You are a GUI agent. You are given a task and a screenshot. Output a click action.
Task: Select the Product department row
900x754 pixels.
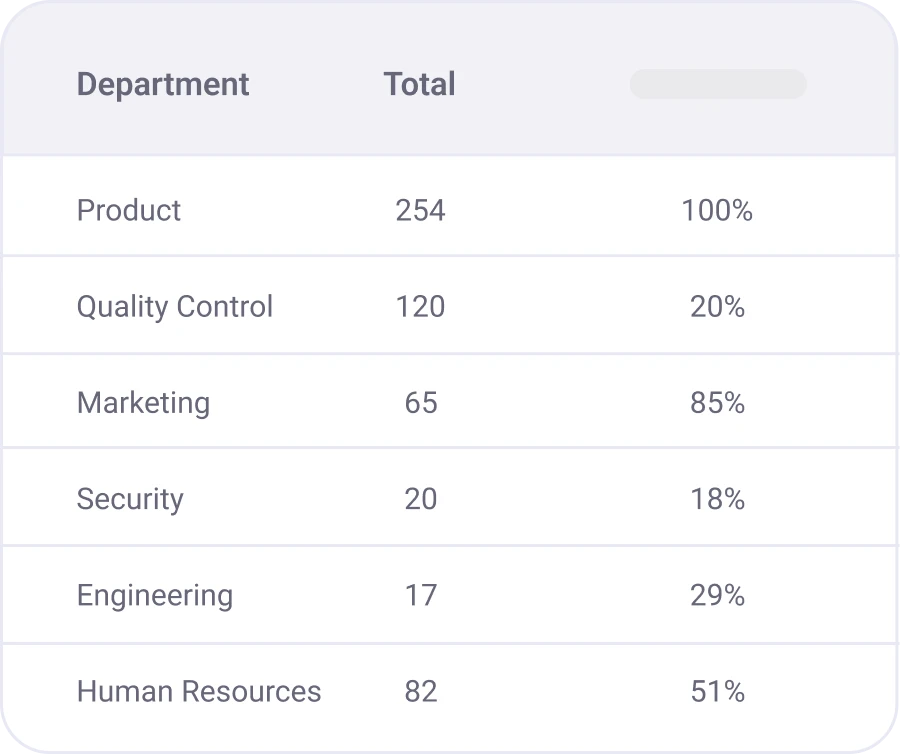(129, 210)
